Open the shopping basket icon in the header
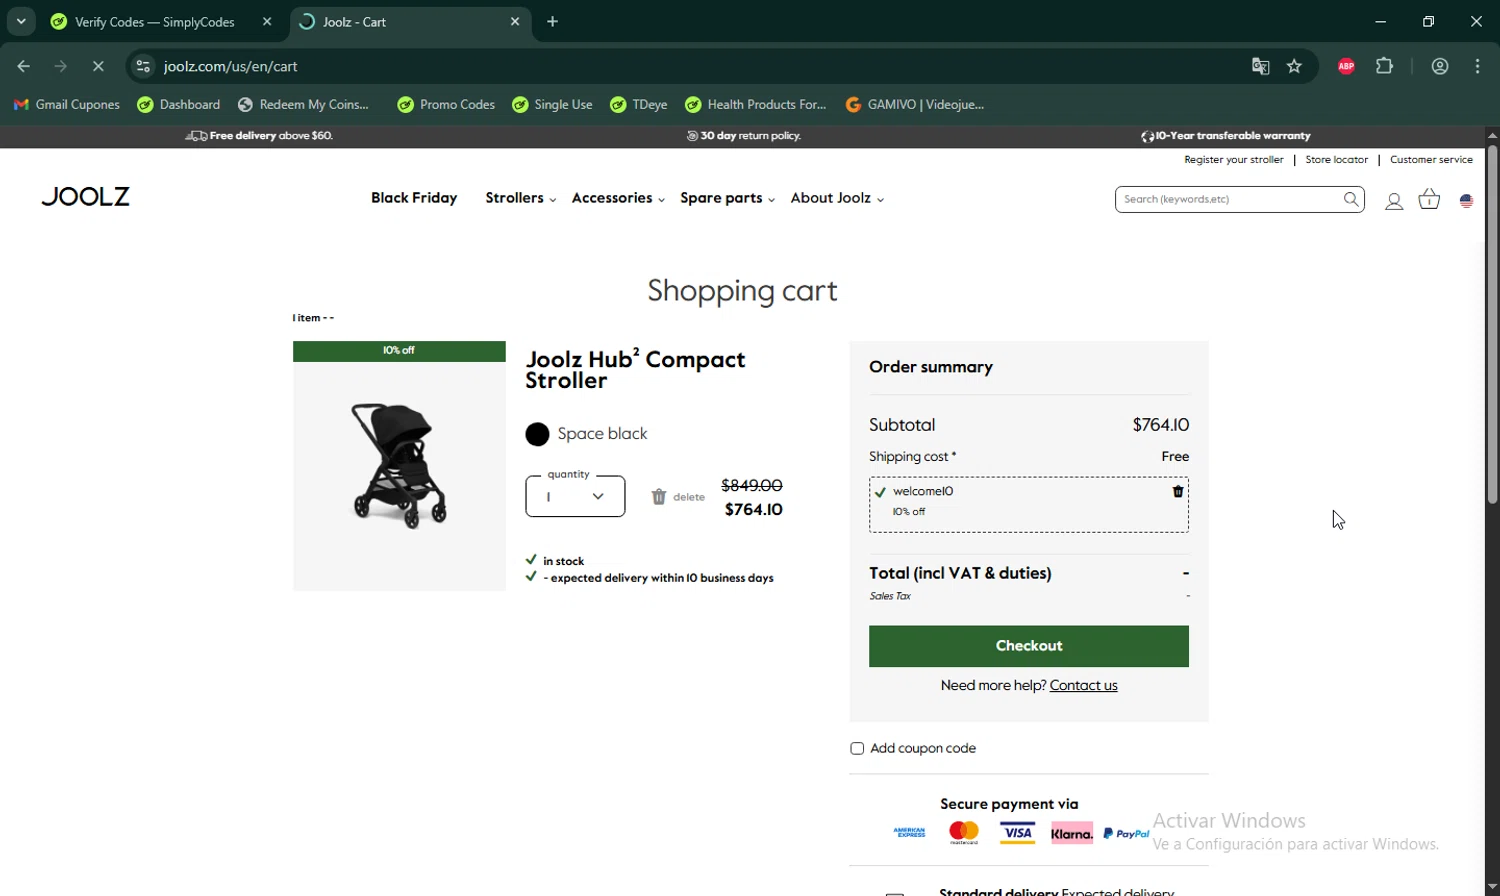1500x896 pixels. [x=1429, y=199]
